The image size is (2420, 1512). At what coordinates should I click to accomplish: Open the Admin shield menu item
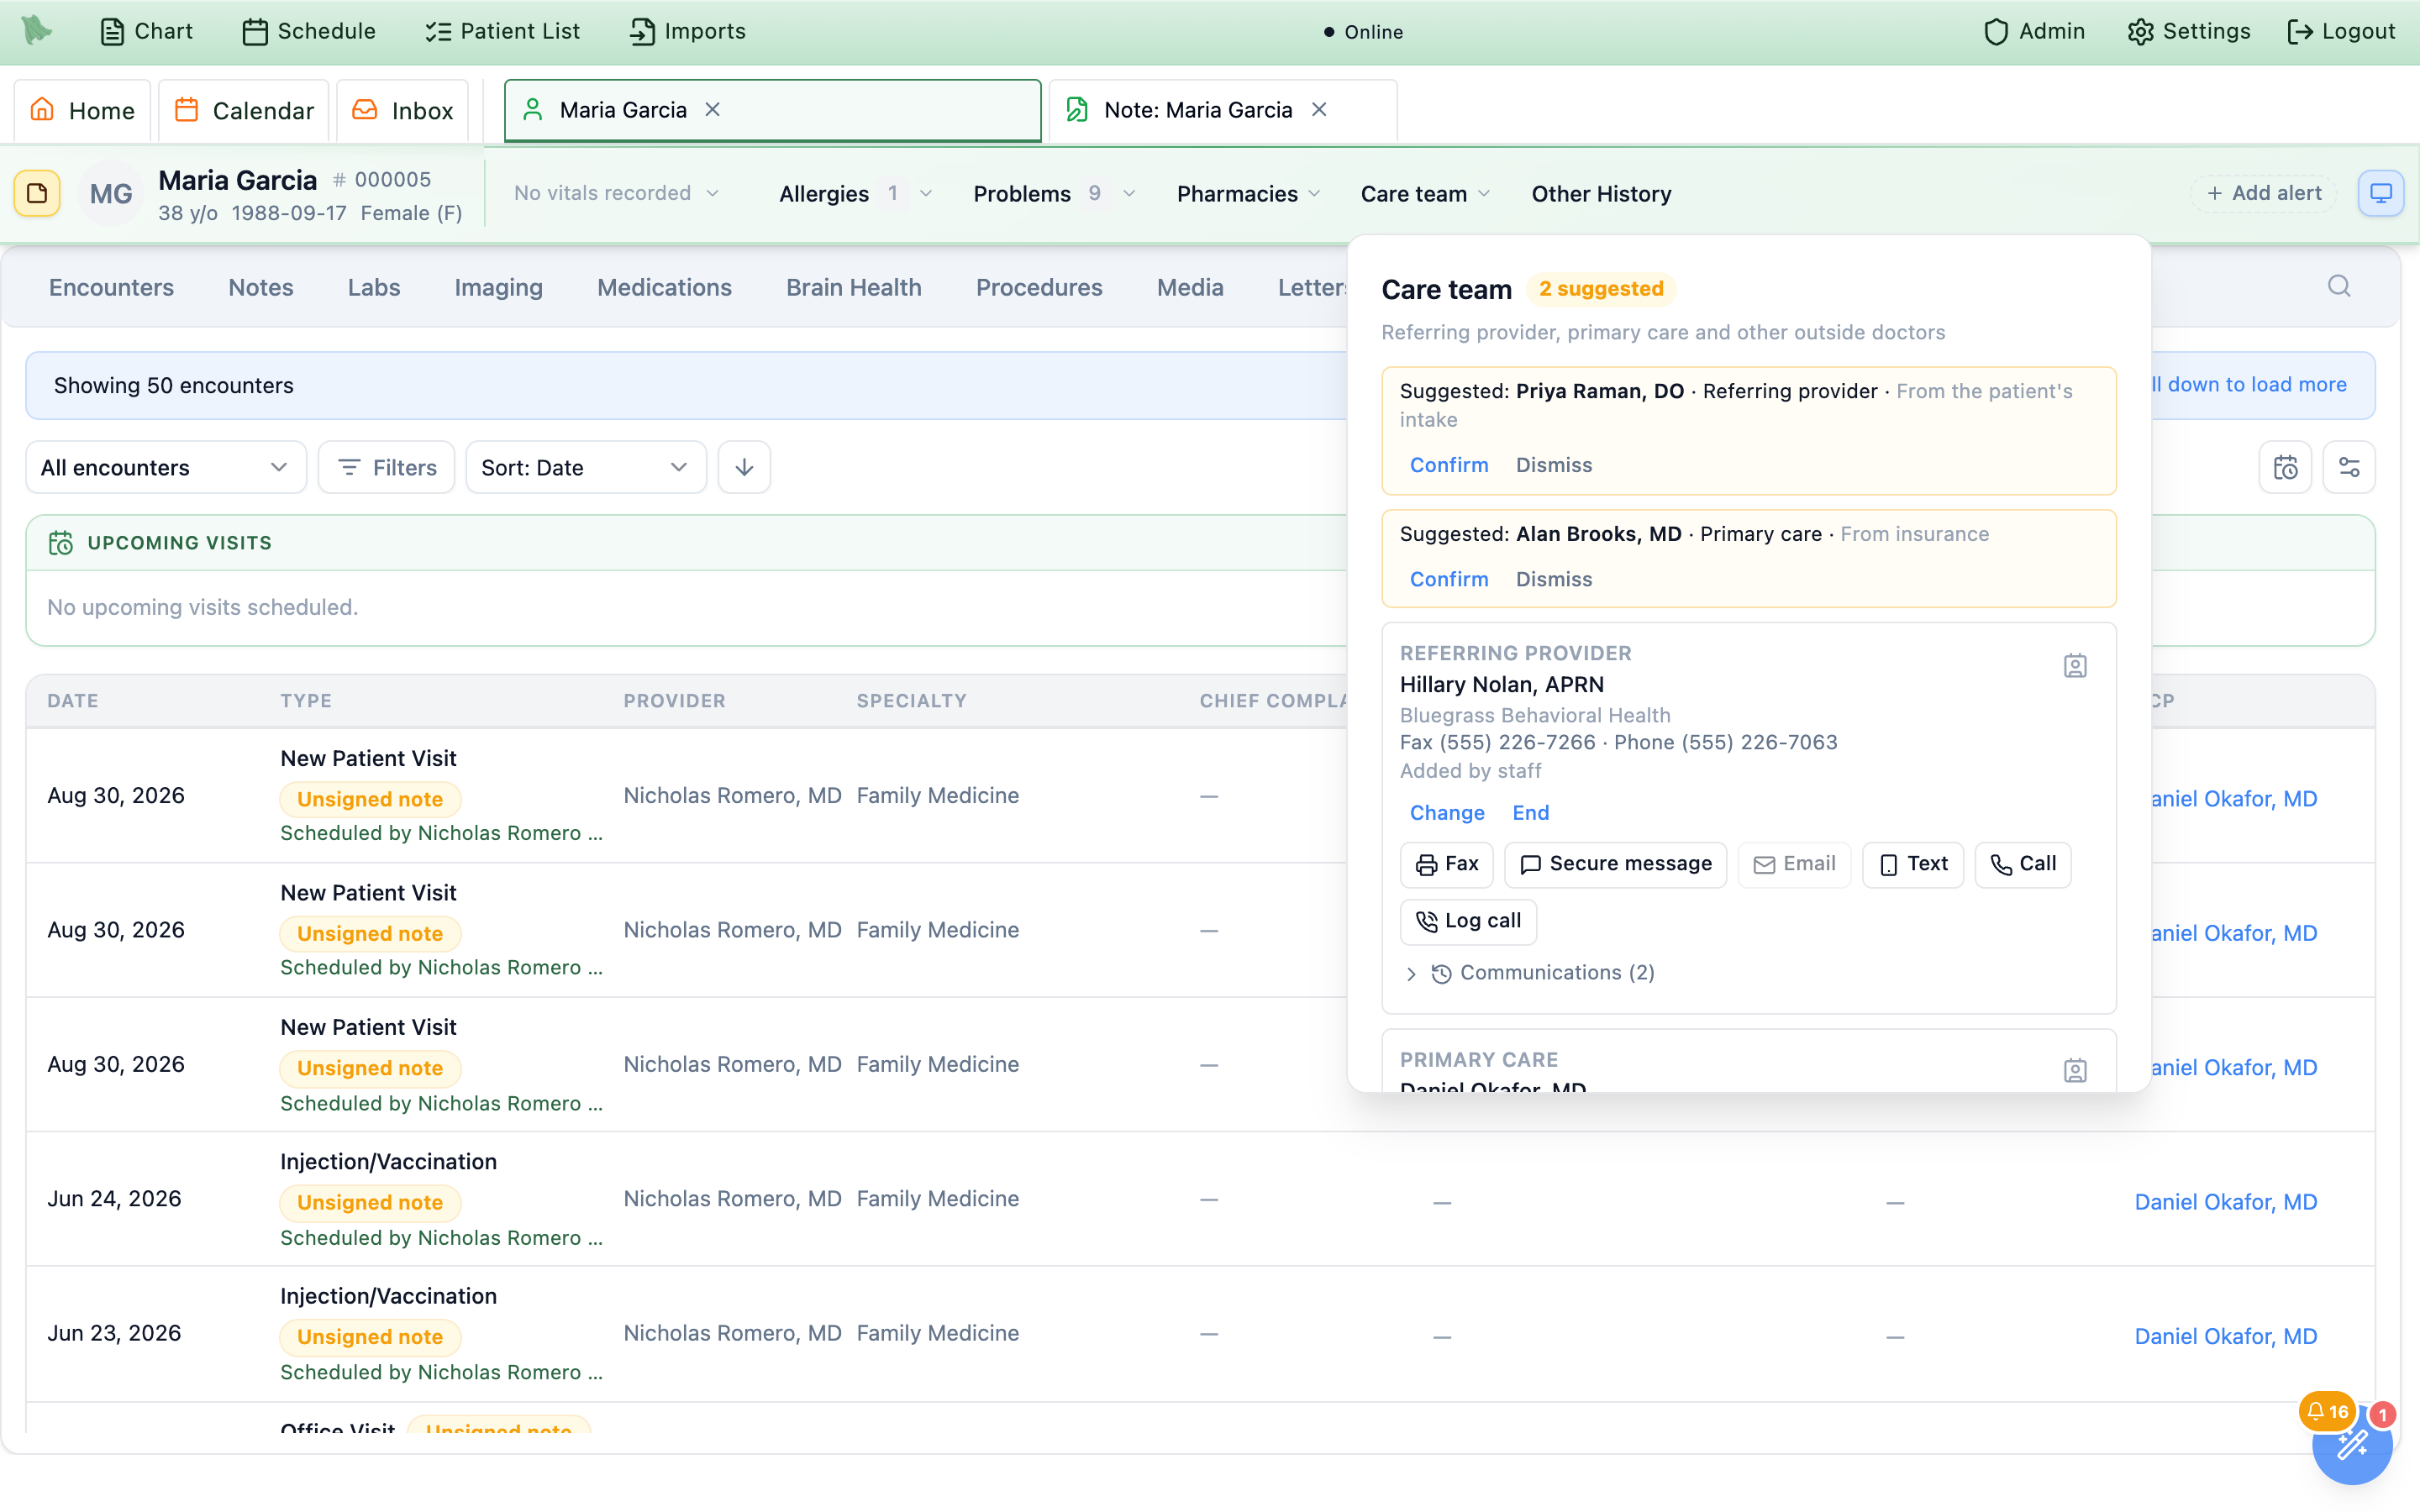(x=2034, y=31)
